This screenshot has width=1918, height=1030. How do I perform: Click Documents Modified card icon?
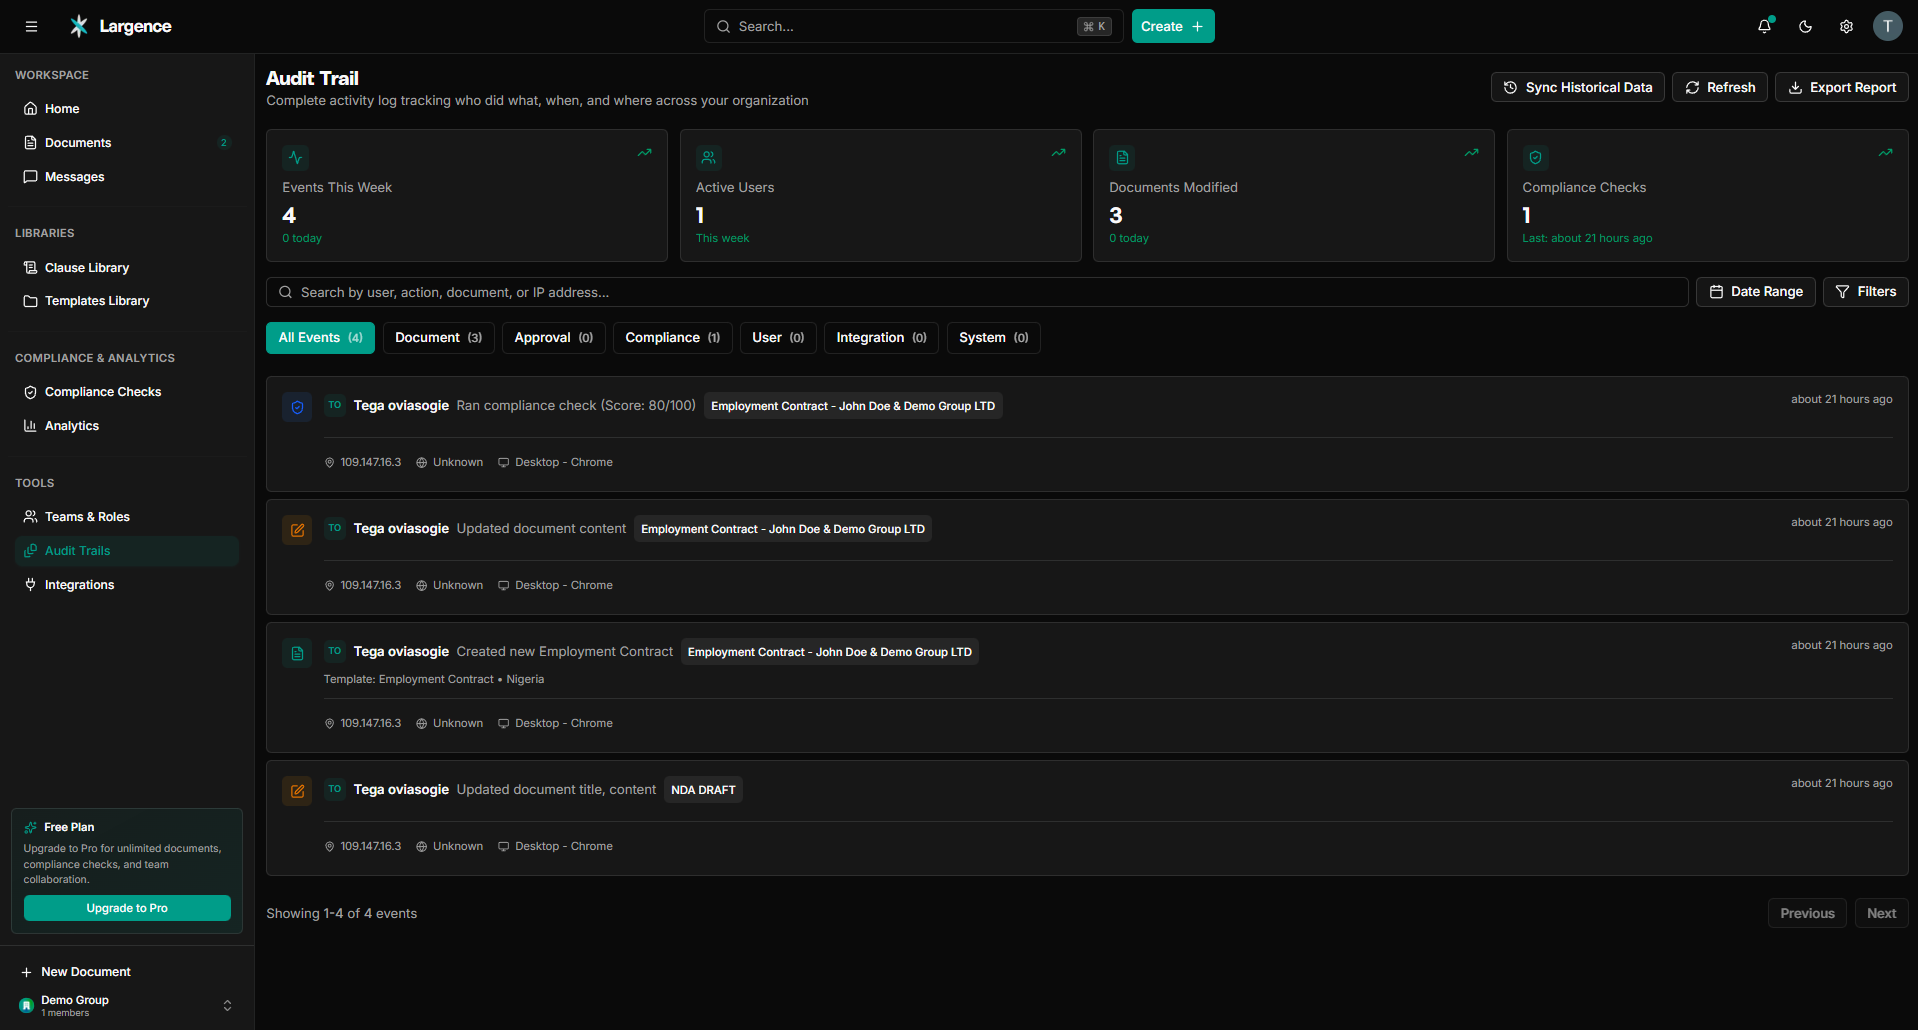click(1122, 158)
